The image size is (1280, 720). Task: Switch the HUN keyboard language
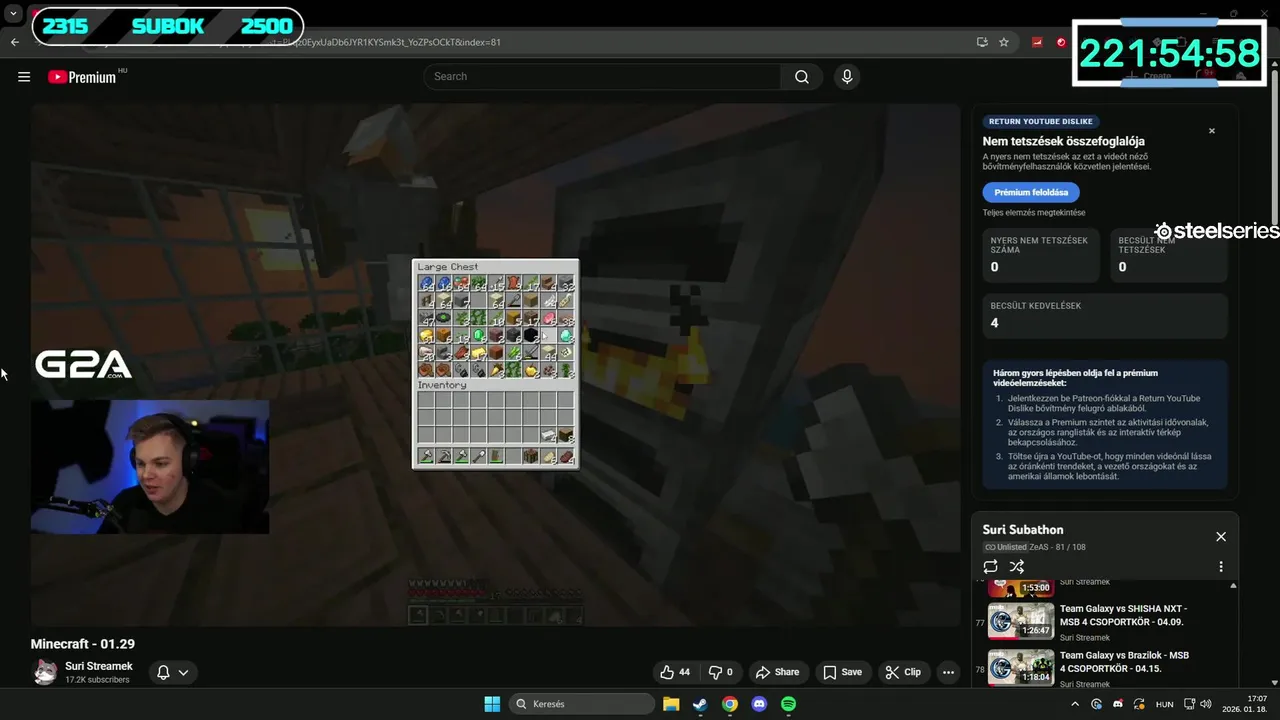pos(1164,704)
